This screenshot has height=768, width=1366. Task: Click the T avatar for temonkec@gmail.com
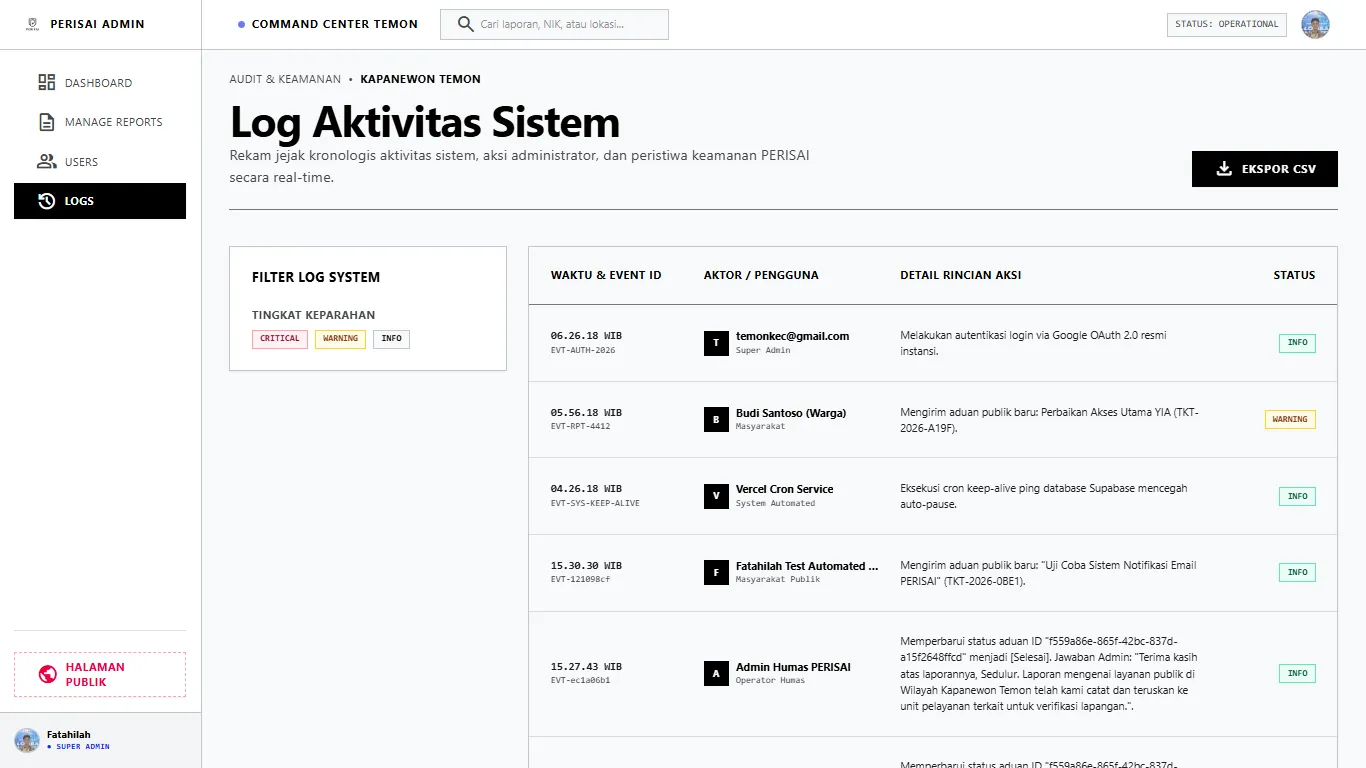tap(716, 343)
